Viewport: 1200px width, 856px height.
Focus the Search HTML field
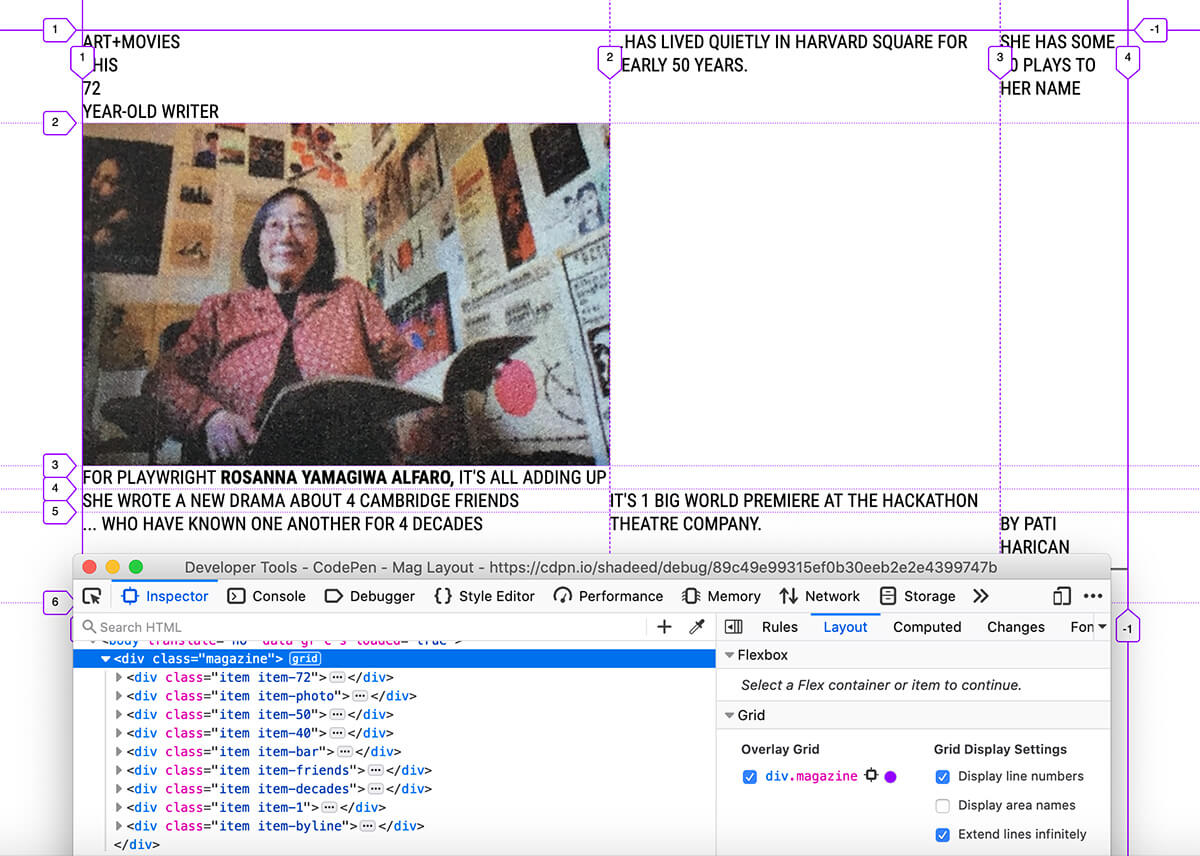(370, 627)
